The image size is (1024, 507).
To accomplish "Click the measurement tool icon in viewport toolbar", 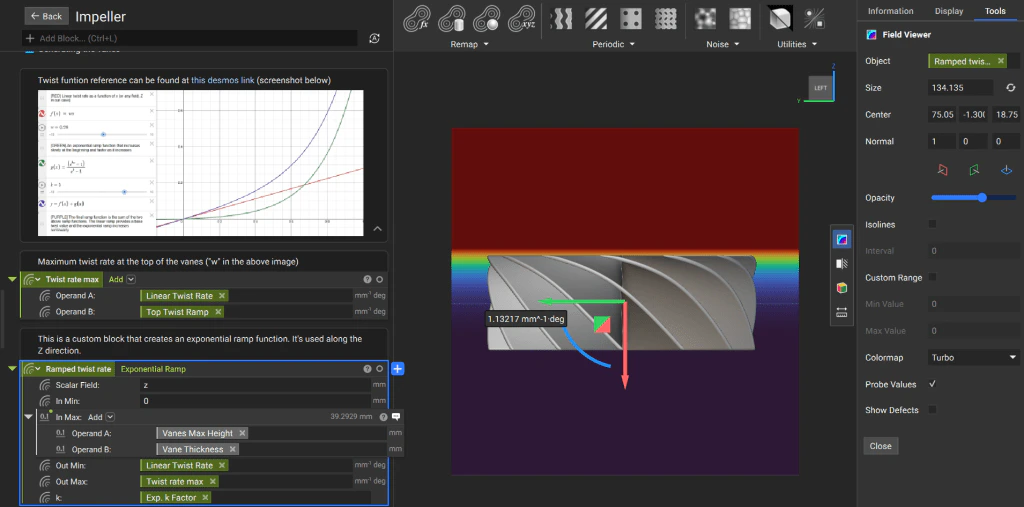I will pos(841,312).
